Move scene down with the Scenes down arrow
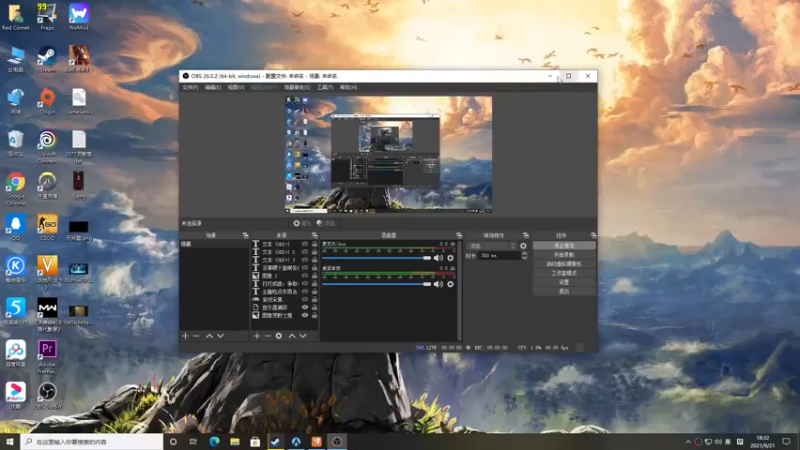800x450 pixels. tap(220, 336)
